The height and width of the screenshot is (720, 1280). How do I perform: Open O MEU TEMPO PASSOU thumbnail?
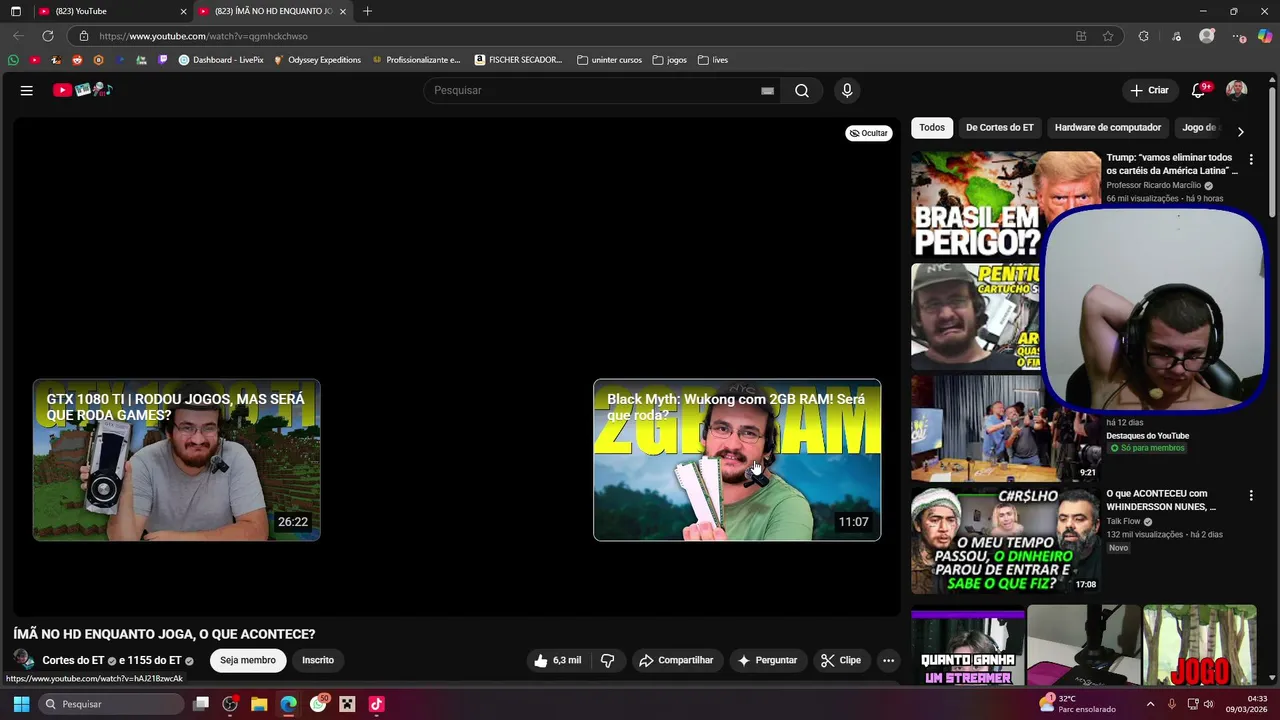1005,540
